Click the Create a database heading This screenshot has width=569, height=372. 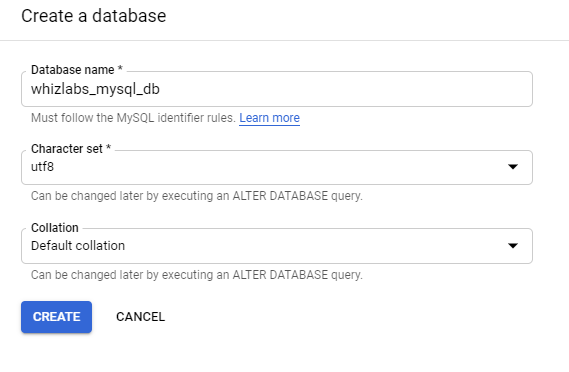point(94,16)
